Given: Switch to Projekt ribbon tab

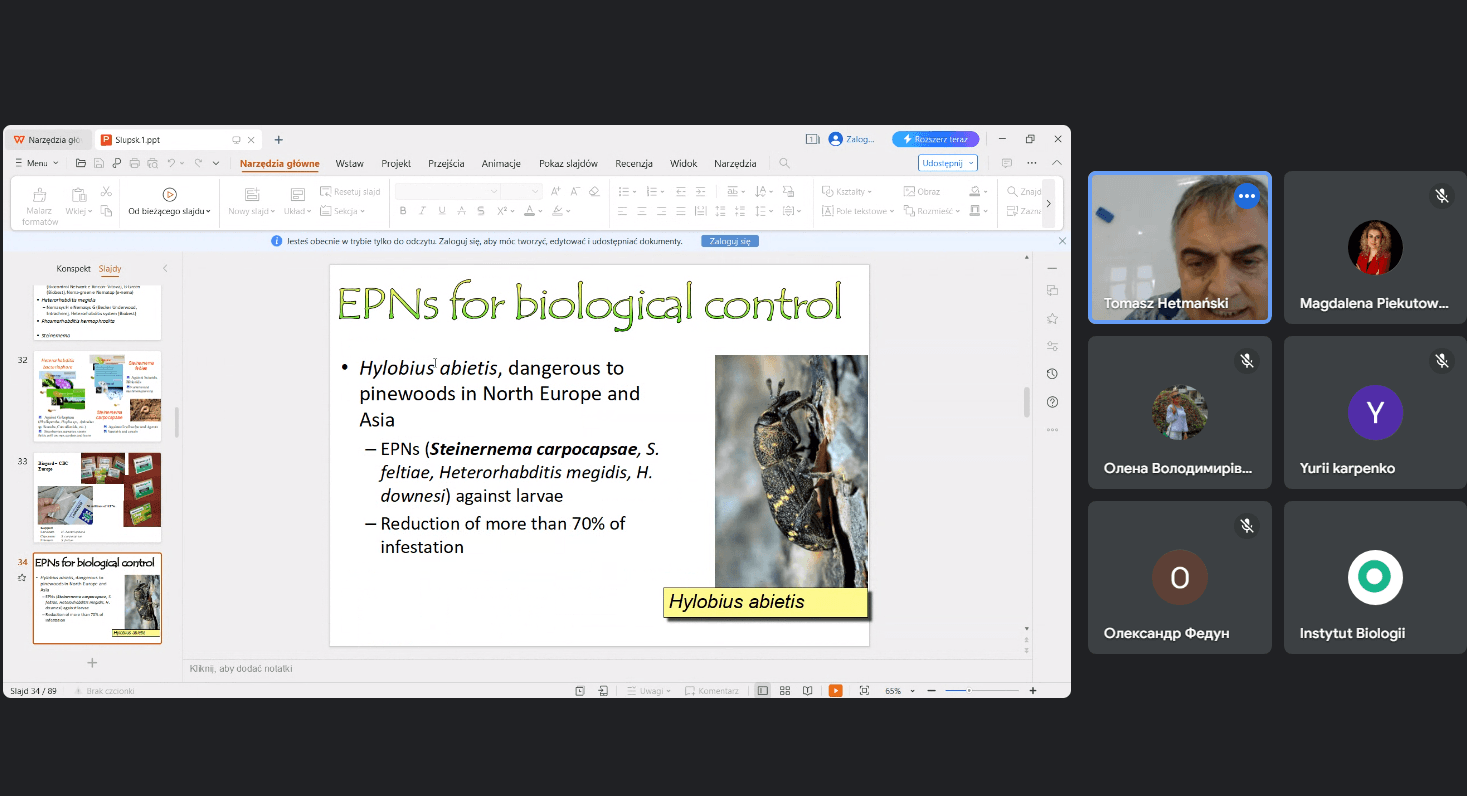Looking at the screenshot, I should (396, 163).
